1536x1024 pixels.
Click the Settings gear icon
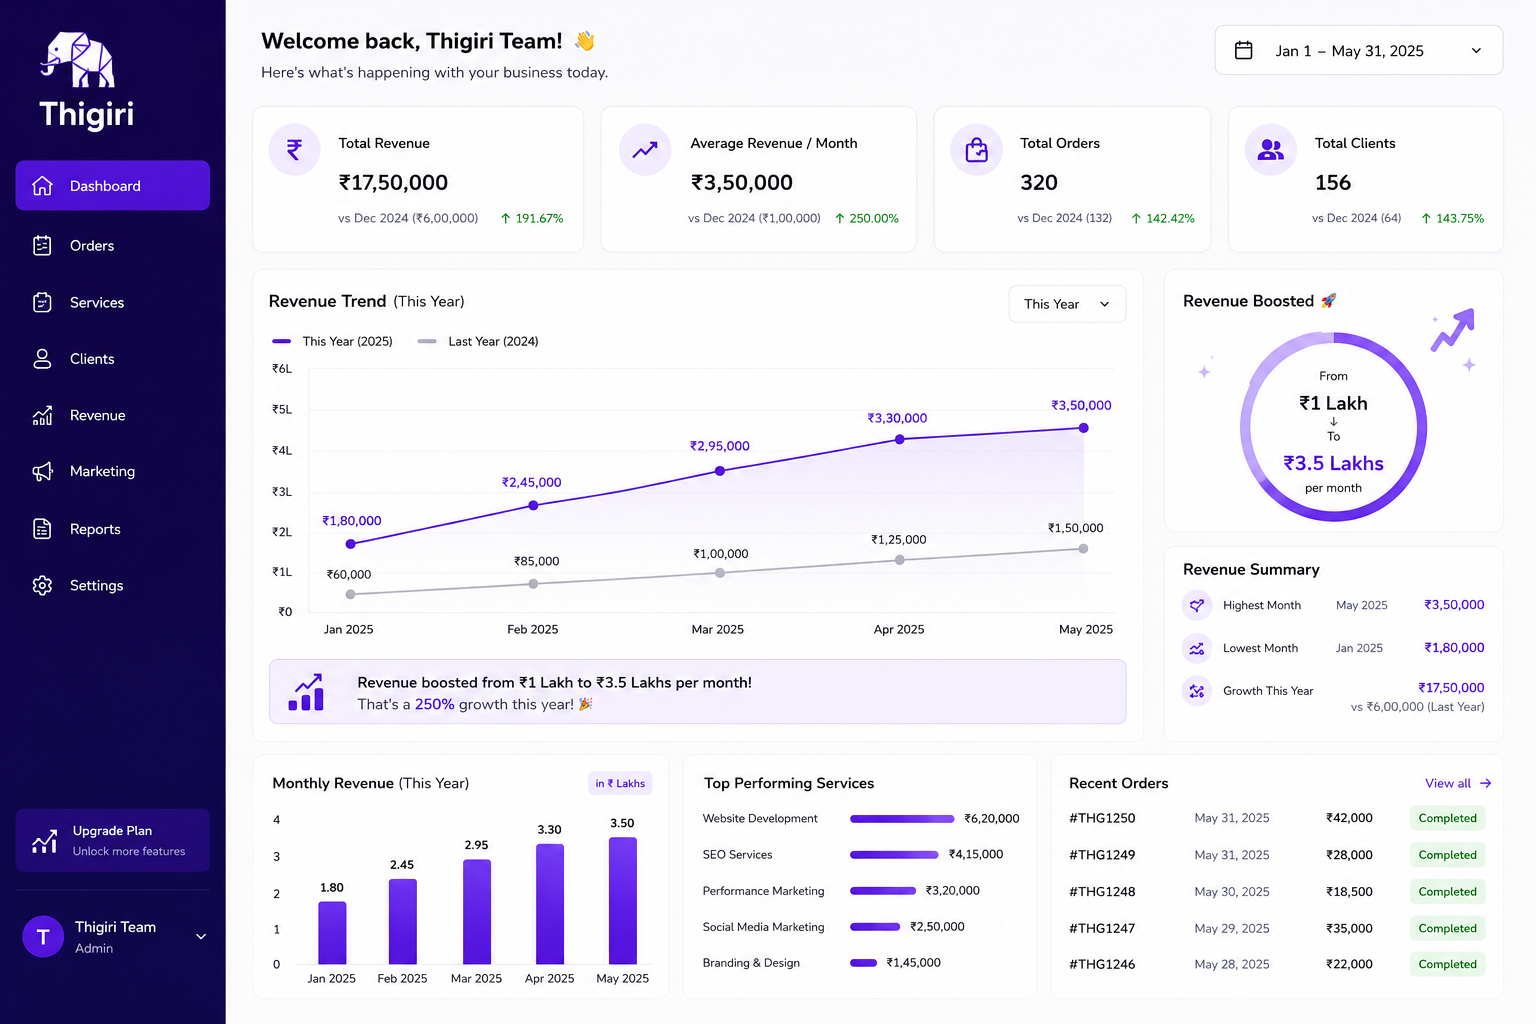[42, 585]
